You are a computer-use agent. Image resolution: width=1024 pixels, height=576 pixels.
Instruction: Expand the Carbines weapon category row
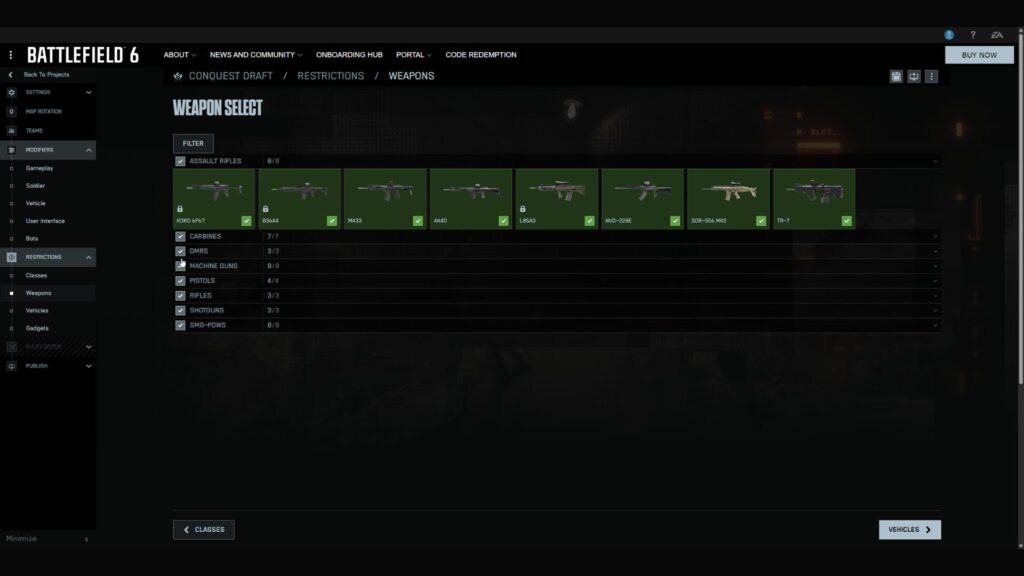click(935, 237)
